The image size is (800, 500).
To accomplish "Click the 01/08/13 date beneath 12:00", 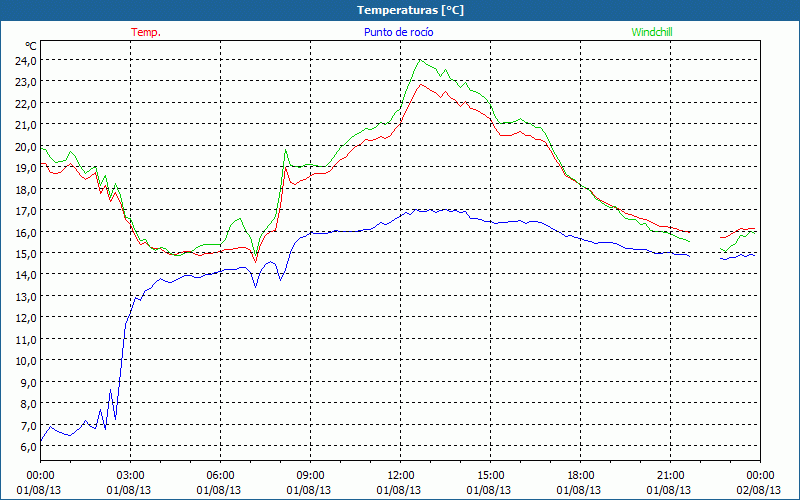I will click(x=399, y=490).
